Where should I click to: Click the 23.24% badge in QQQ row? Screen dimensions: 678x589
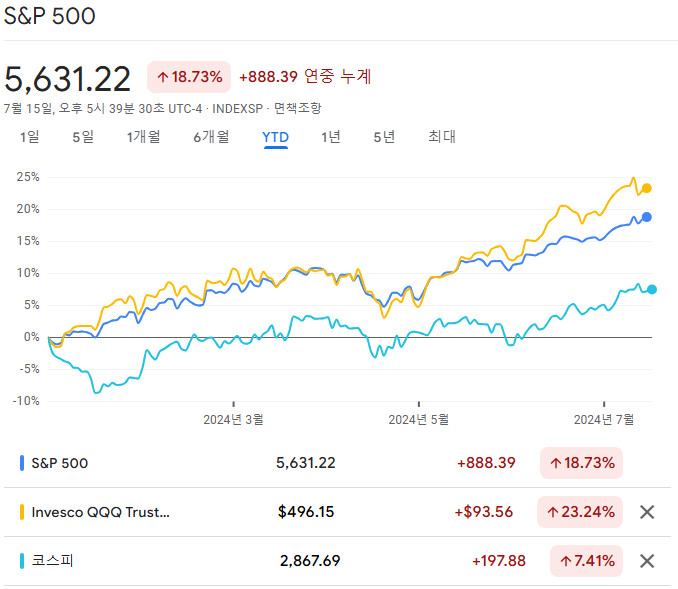click(x=581, y=512)
